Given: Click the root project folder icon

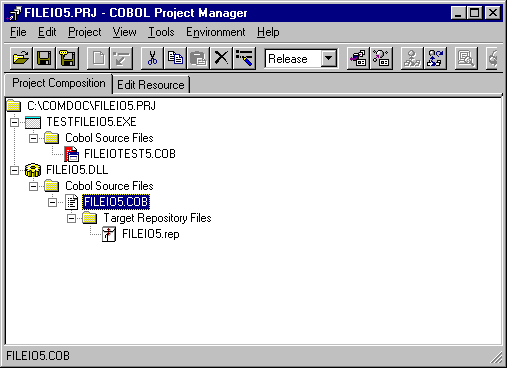Looking at the screenshot, I should pos(14,106).
